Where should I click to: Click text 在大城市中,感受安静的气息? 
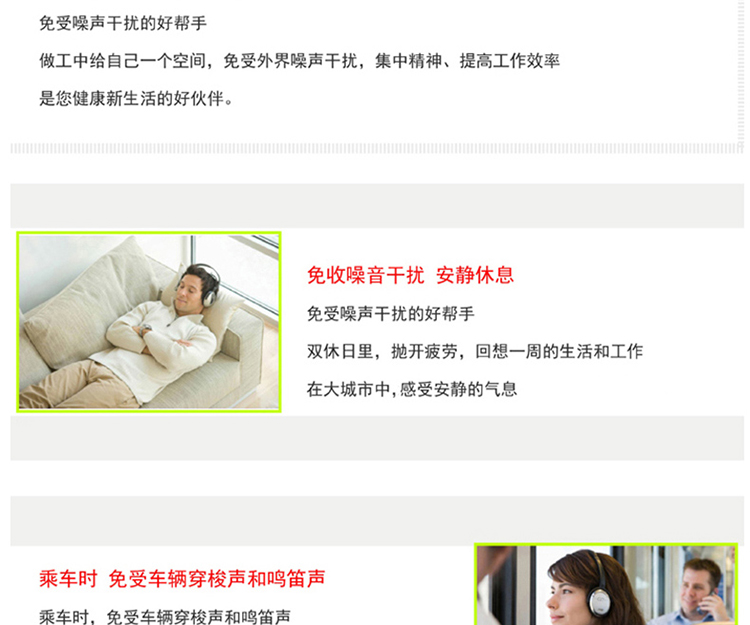tap(412, 389)
